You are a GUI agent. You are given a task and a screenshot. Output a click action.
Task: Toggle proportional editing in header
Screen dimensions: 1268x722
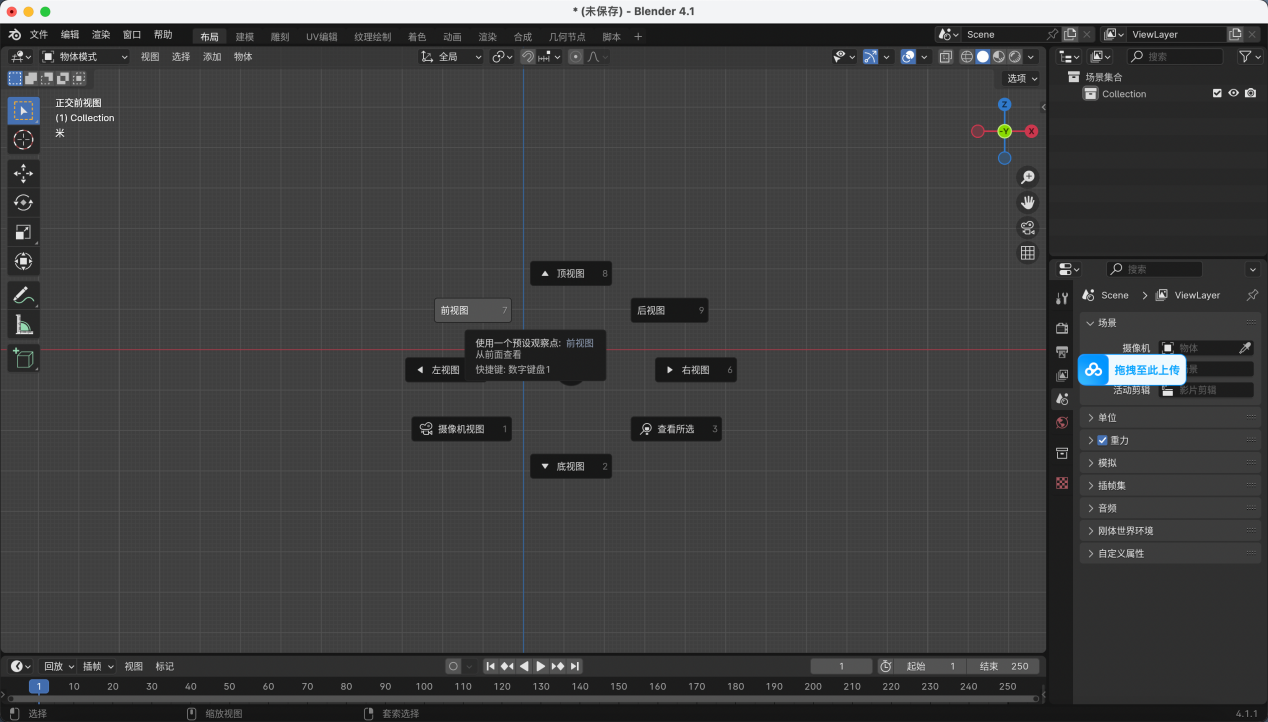point(576,57)
